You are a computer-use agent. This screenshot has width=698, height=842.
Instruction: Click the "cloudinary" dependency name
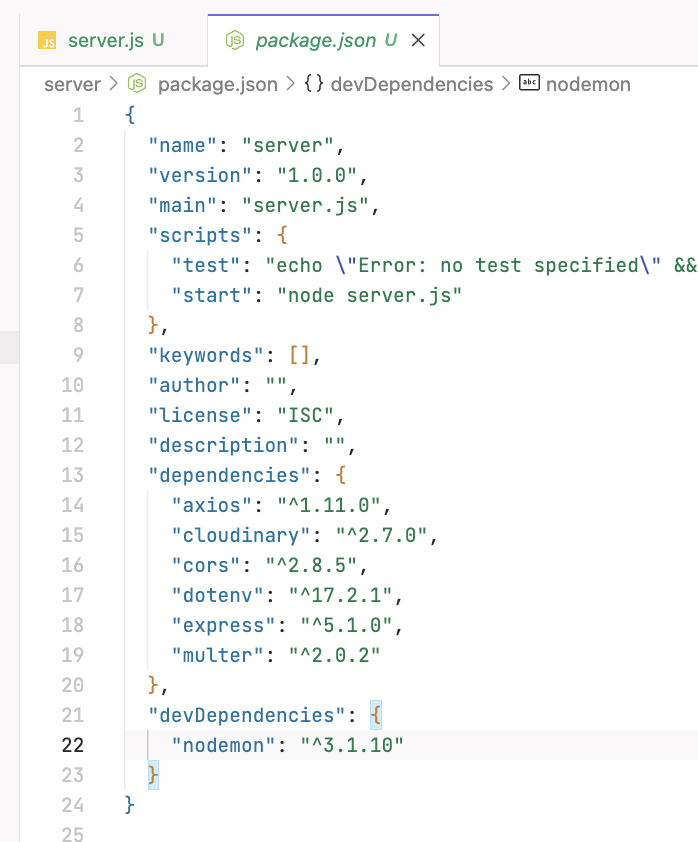click(241, 535)
